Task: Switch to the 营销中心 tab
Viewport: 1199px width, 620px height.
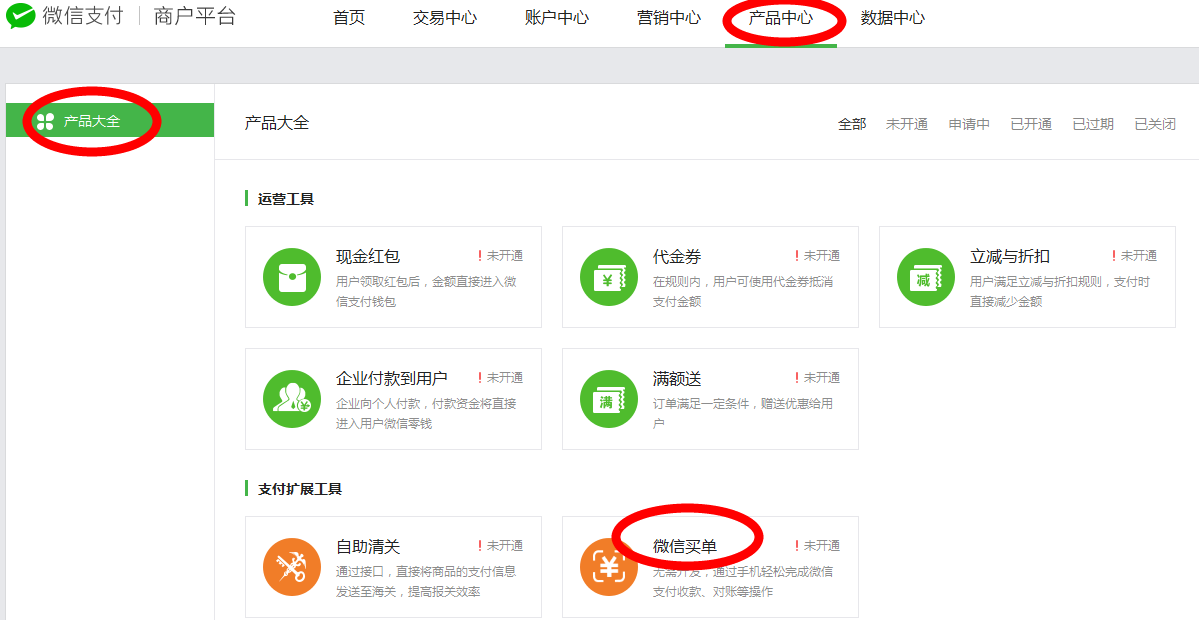Action: [x=668, y=18]
